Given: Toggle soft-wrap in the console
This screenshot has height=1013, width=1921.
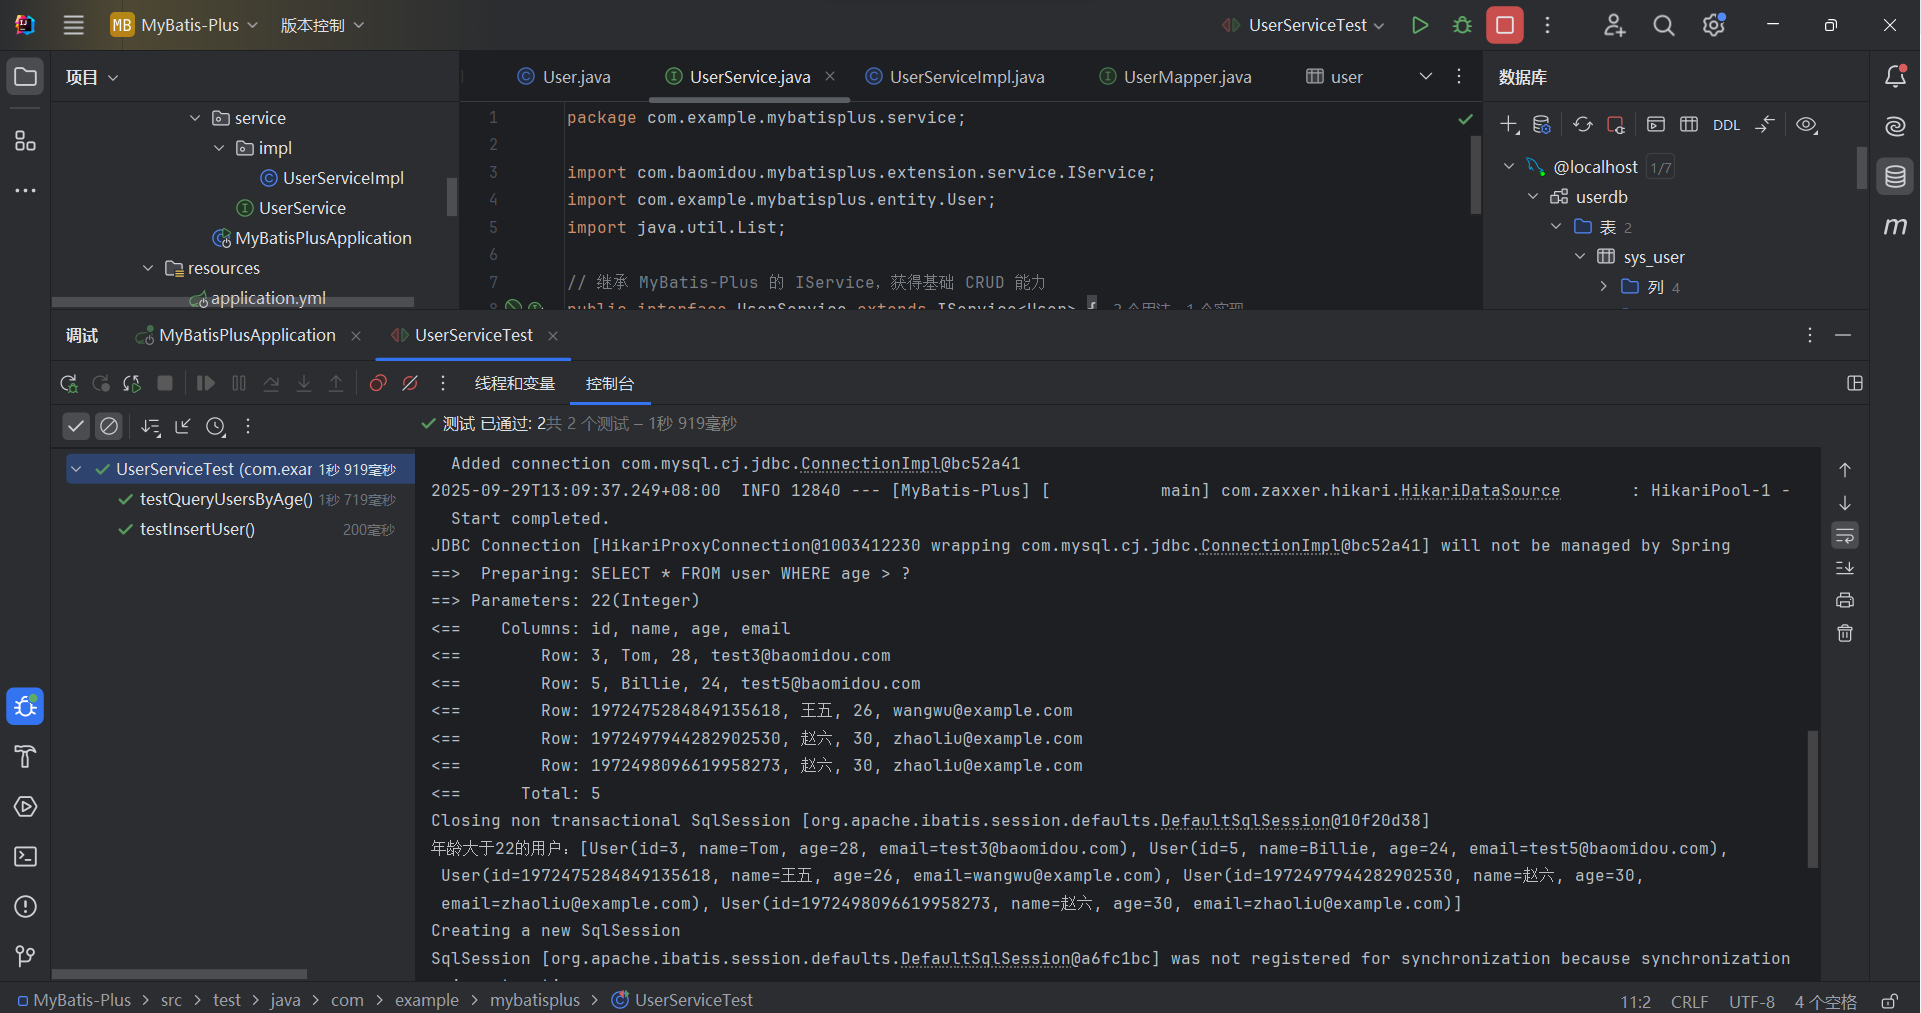Looking at the screenshot, I should point(1845,536).
